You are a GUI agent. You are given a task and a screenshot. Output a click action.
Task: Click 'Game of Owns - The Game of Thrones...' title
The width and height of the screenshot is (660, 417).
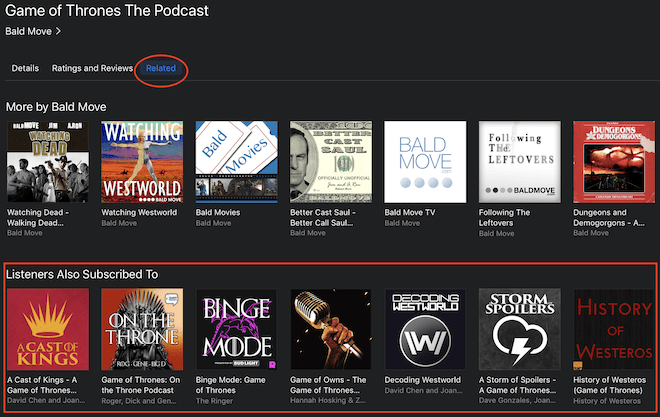point(328,385)
